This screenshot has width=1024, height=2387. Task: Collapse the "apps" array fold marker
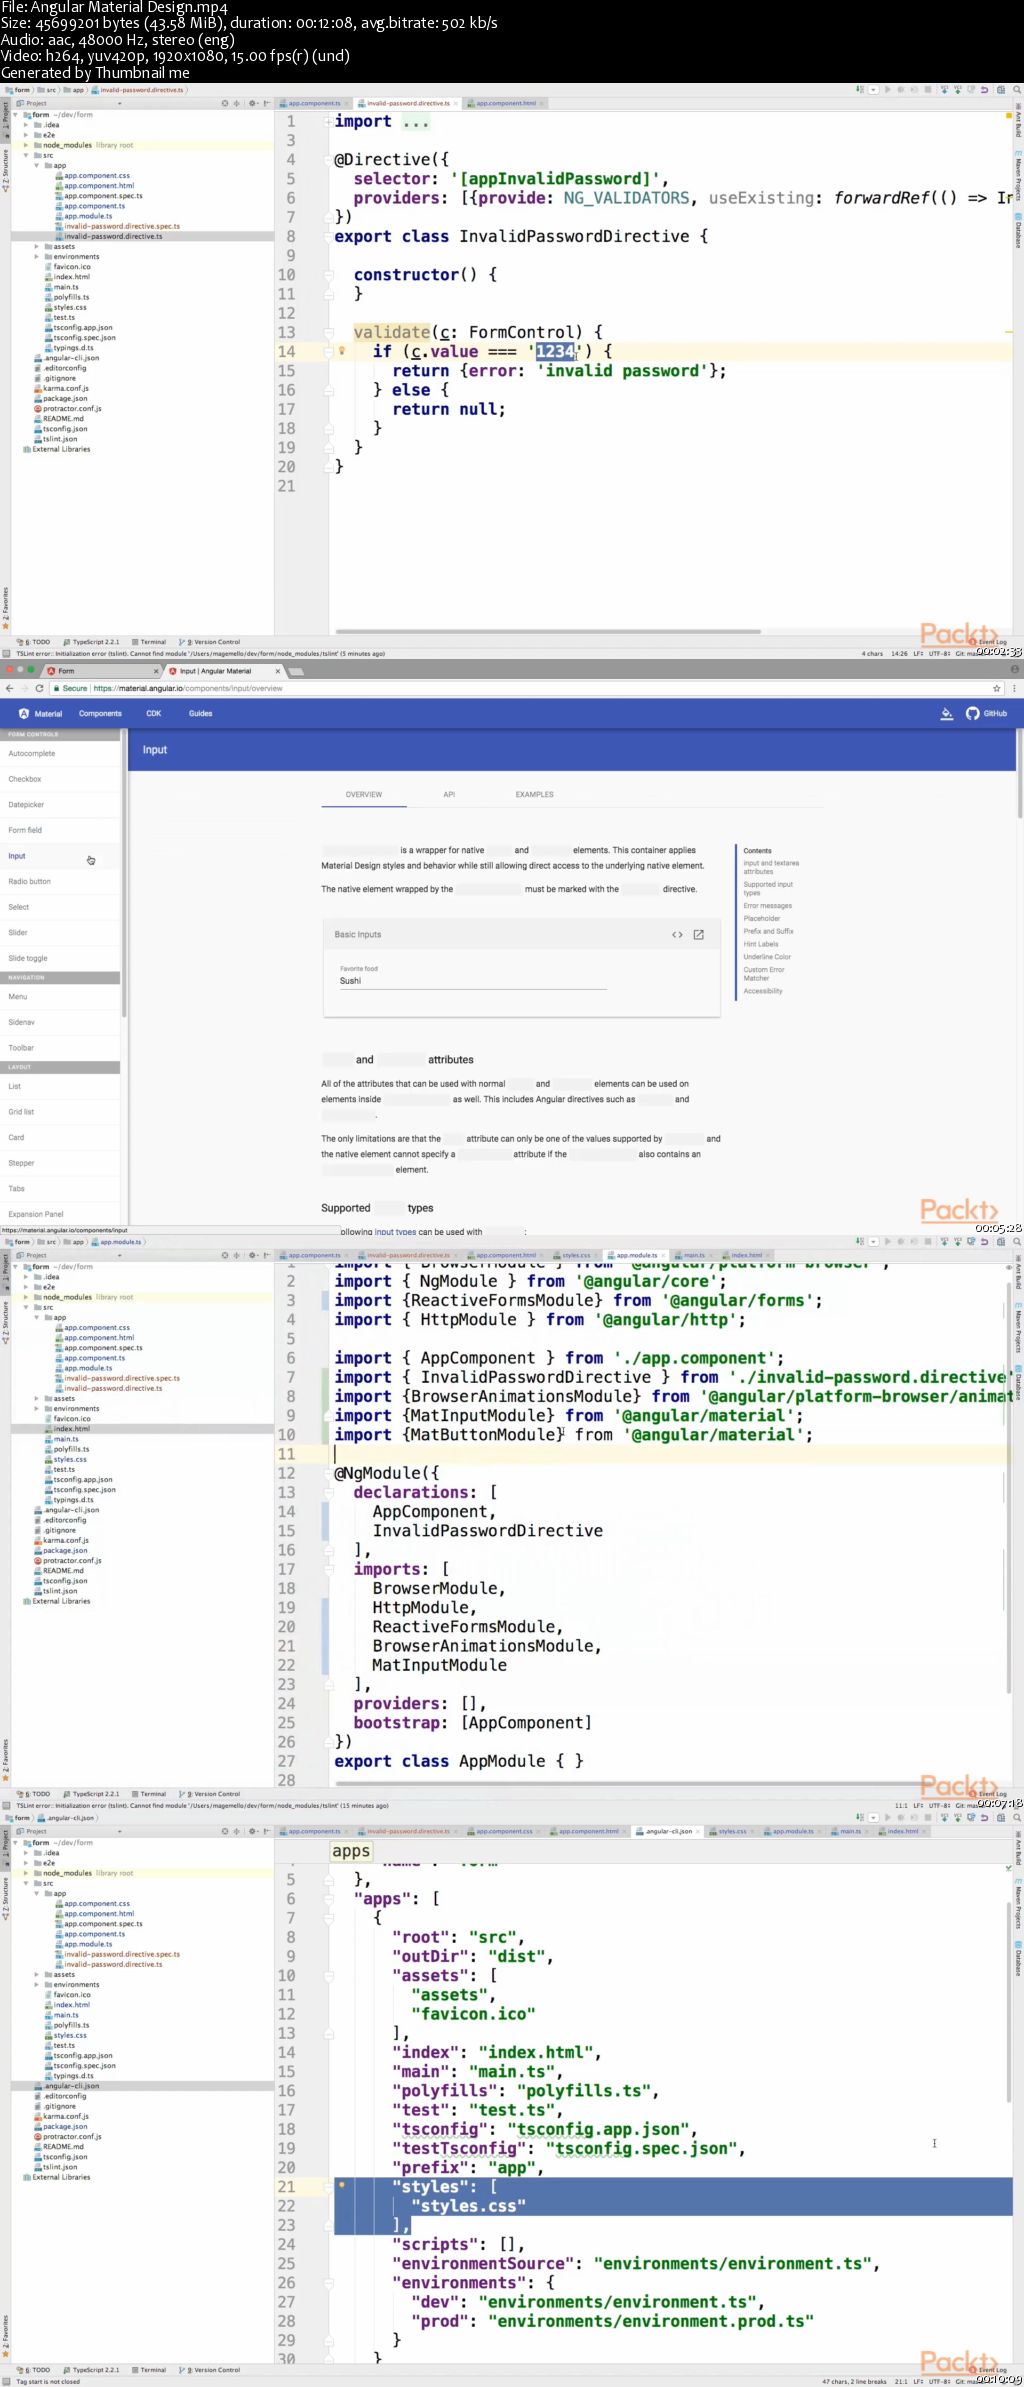tap(328, 1899)
